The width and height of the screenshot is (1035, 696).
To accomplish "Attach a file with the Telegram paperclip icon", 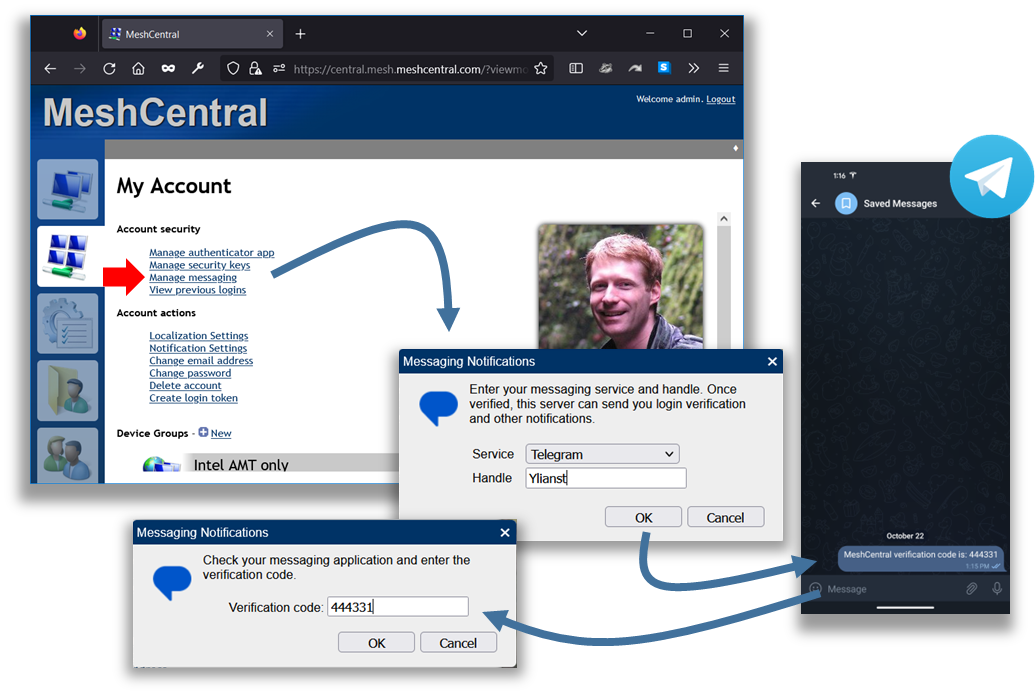I will click(x=971, y=589).
